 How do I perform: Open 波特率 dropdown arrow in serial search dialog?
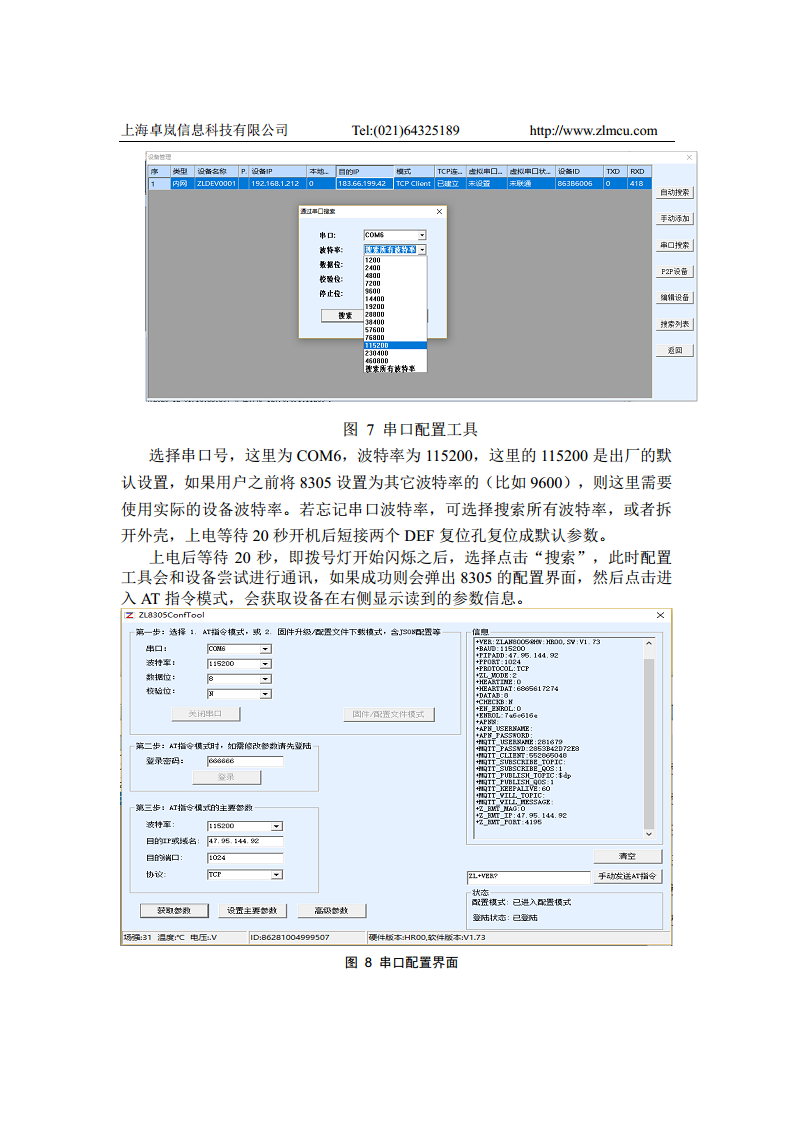point(422,250)
